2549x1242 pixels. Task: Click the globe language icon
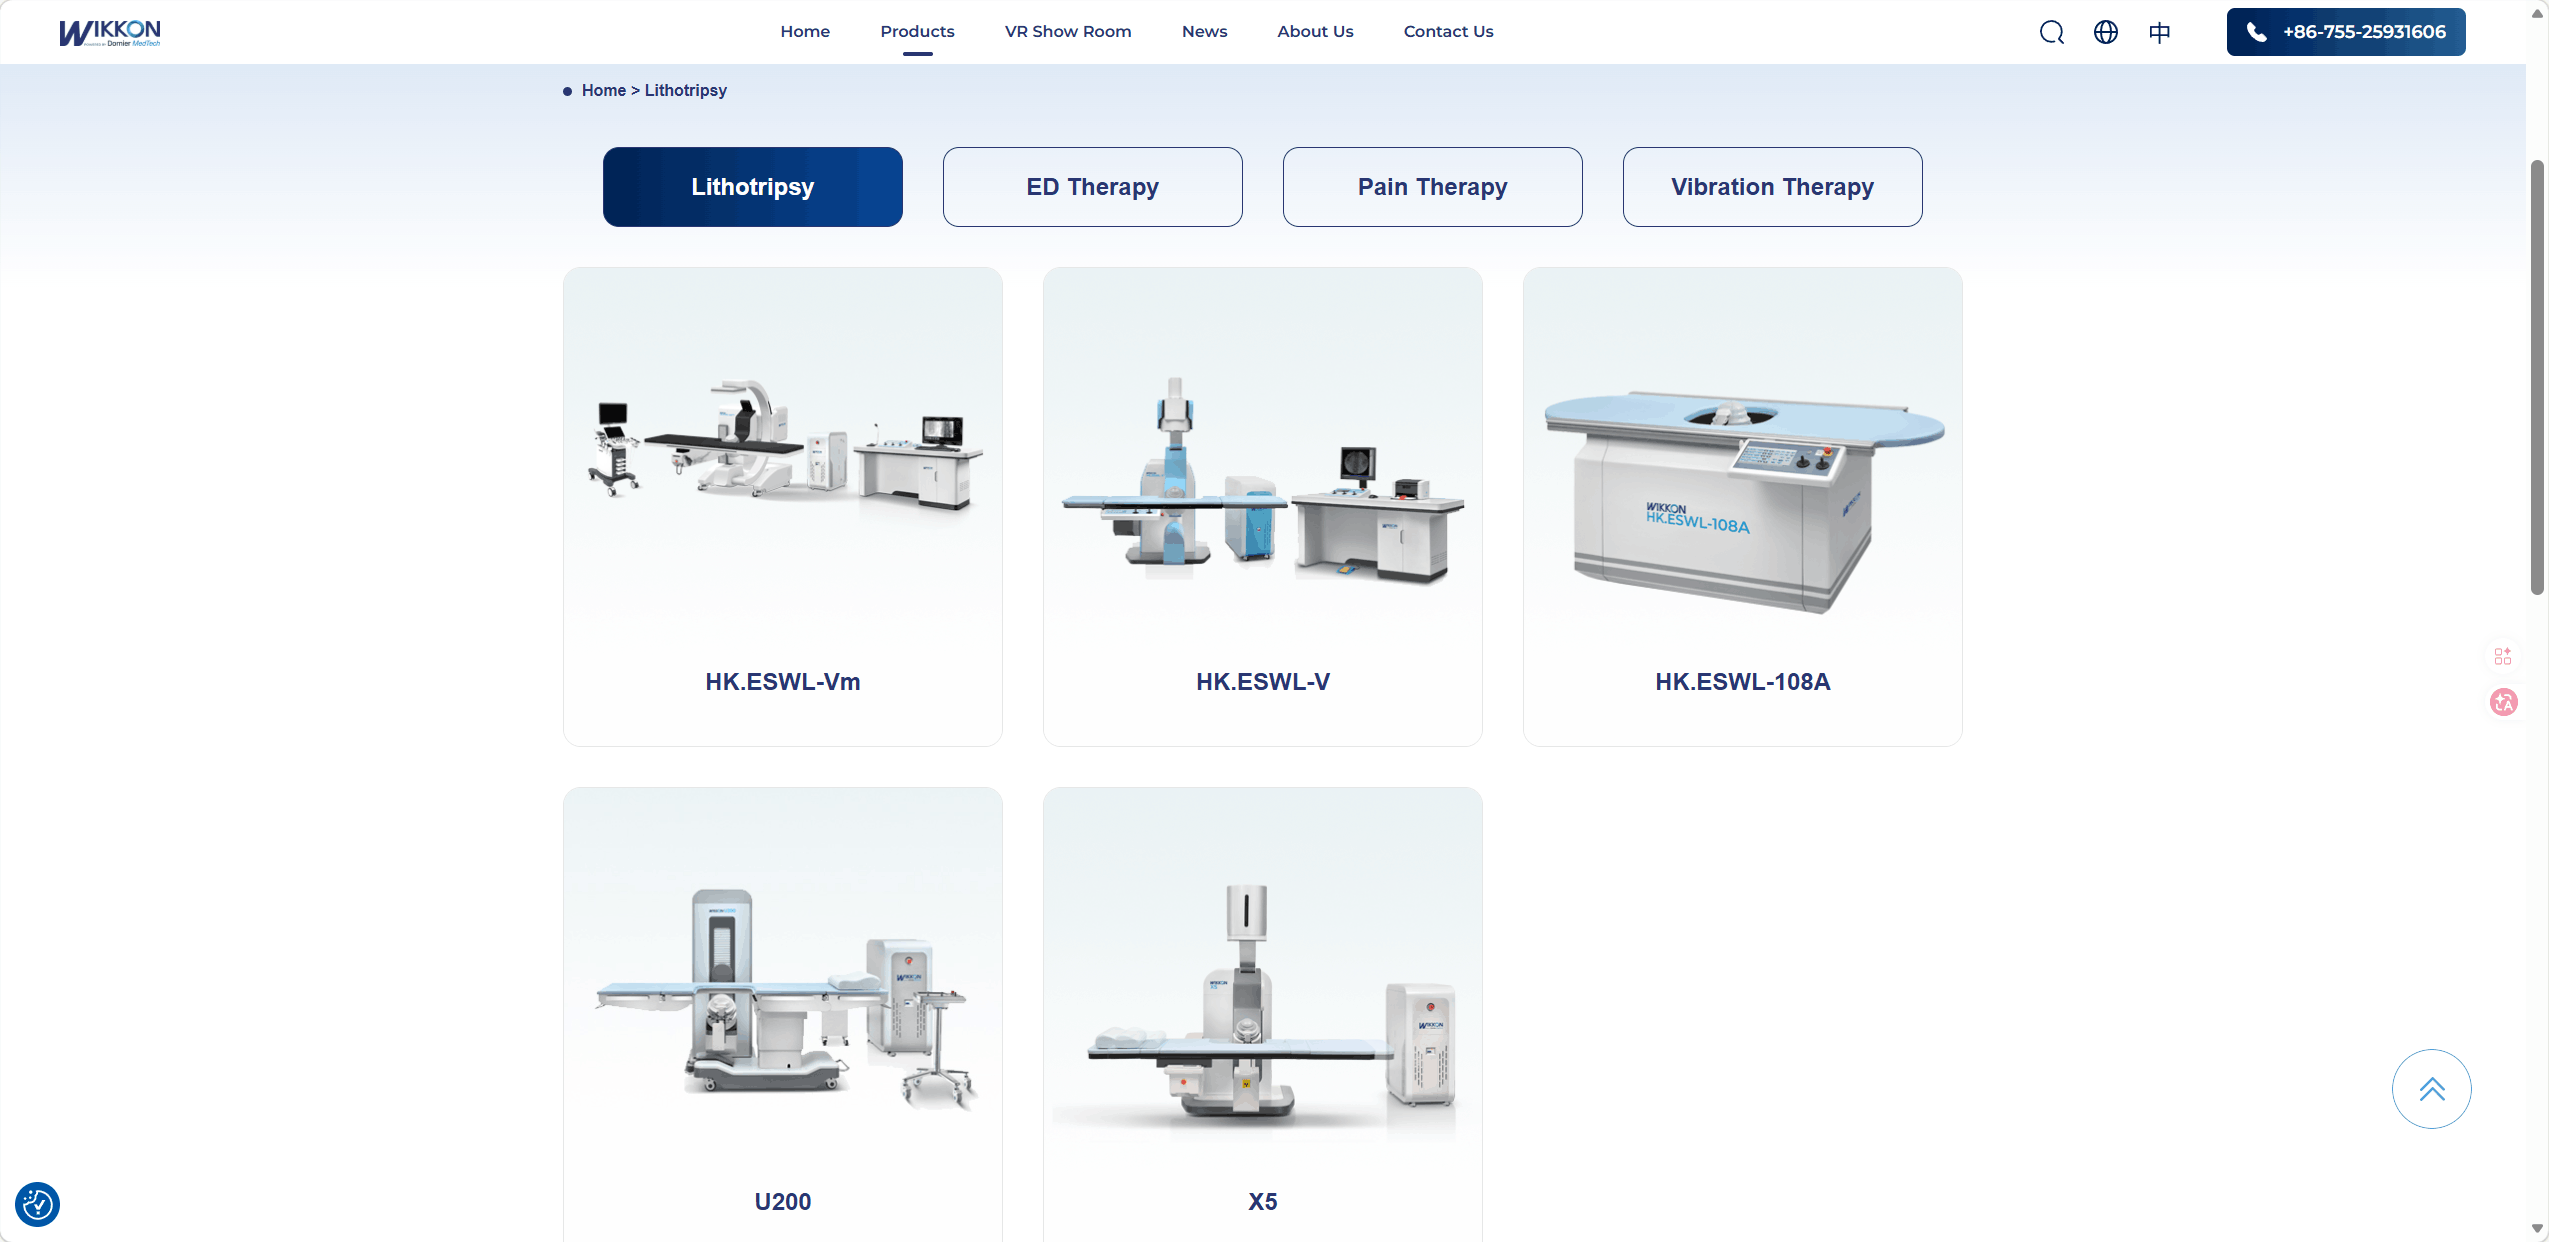[x=2106, y=33]
